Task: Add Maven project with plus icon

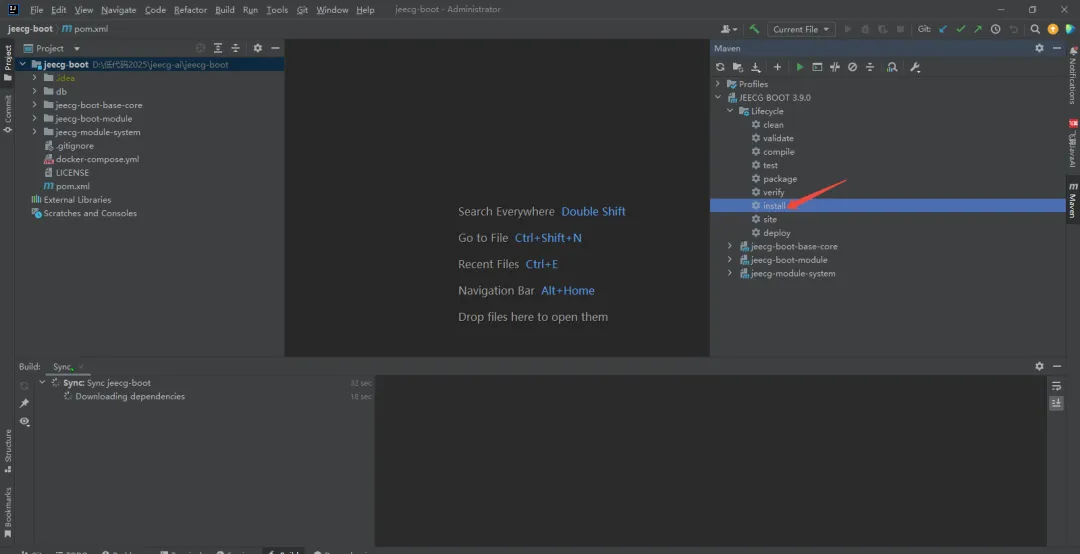Action: tap(777, 67)
